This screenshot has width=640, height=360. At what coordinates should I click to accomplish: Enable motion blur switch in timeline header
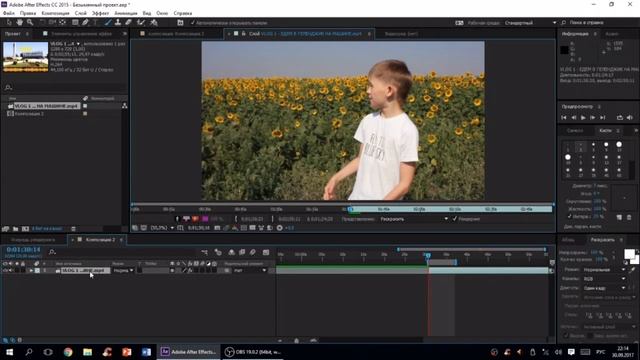253,252
